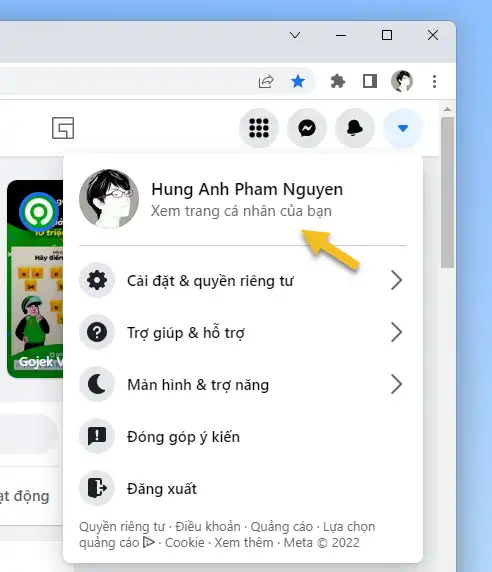Click the settings gear icon
This screenshot has height=572, width=492.
pyautogui.click(x=97, y=280)
